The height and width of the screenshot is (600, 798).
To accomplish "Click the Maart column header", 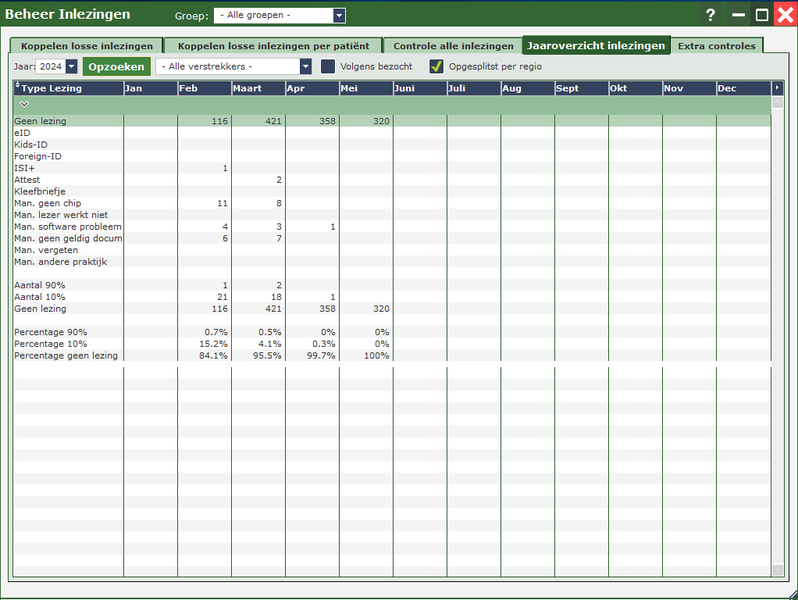I will point(257,89).
